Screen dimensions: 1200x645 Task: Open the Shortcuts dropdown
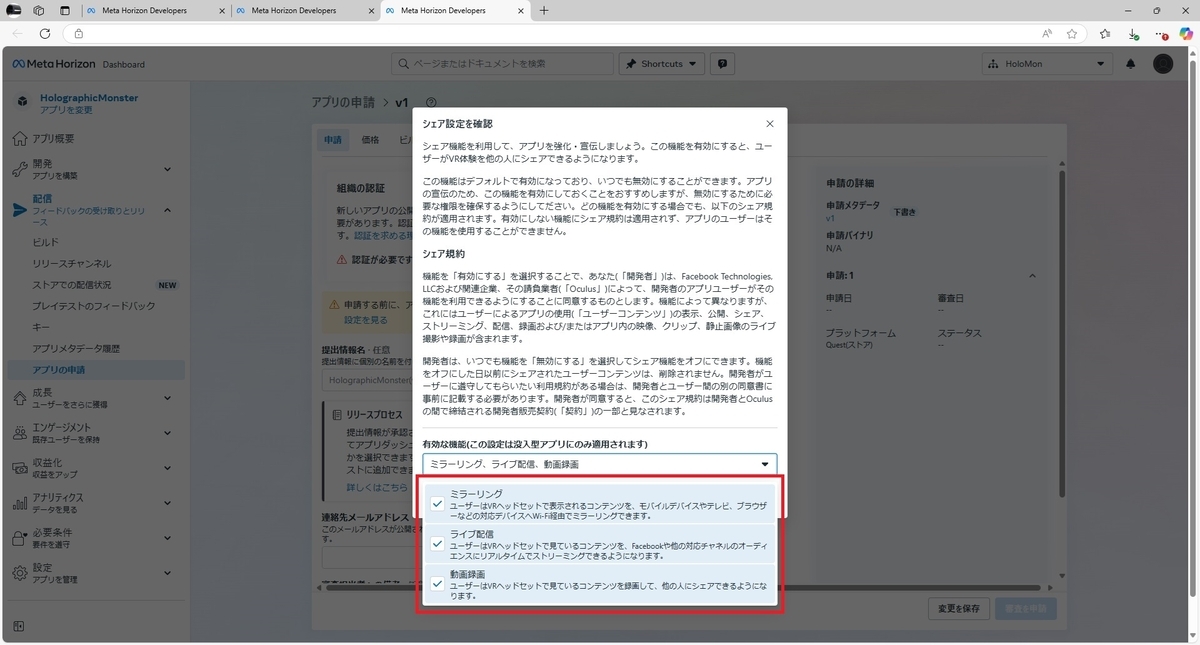click(661, 63)
